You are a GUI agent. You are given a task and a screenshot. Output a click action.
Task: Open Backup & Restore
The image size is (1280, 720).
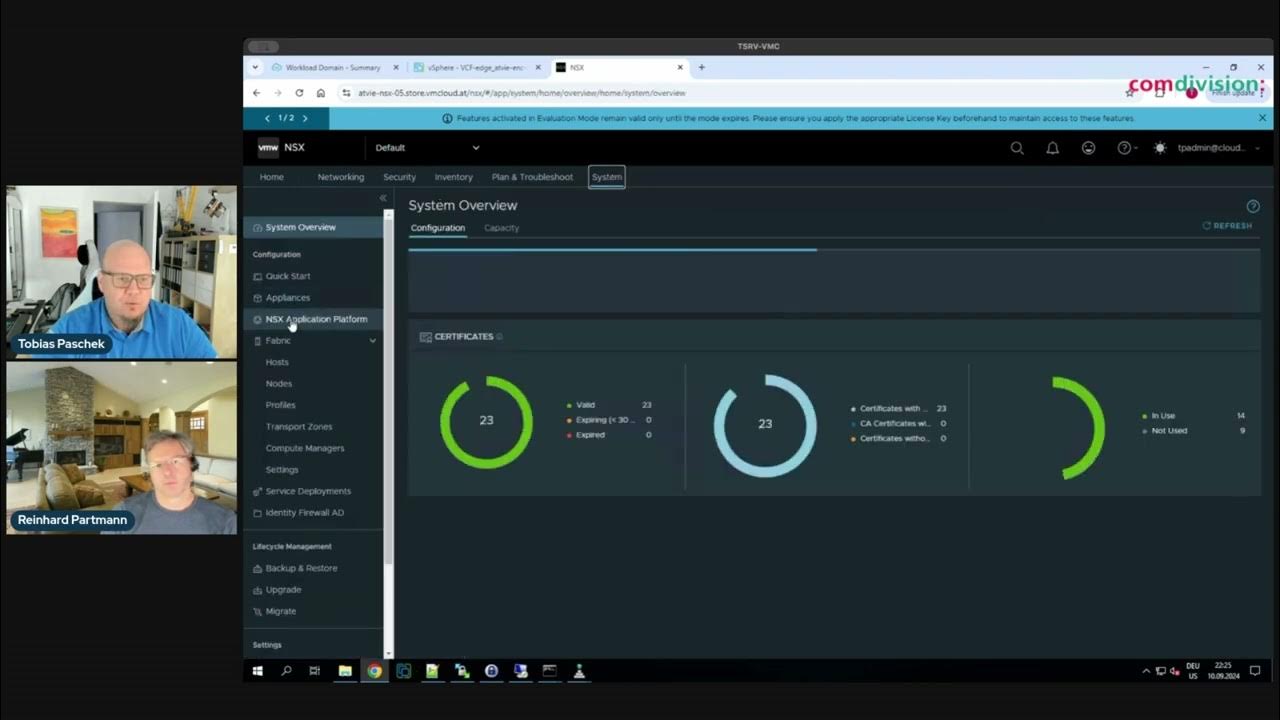[x=301, y=568]
